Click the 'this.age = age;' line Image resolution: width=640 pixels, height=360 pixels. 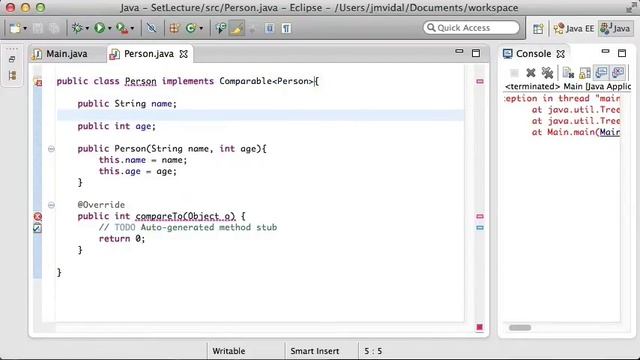(138, 171)
